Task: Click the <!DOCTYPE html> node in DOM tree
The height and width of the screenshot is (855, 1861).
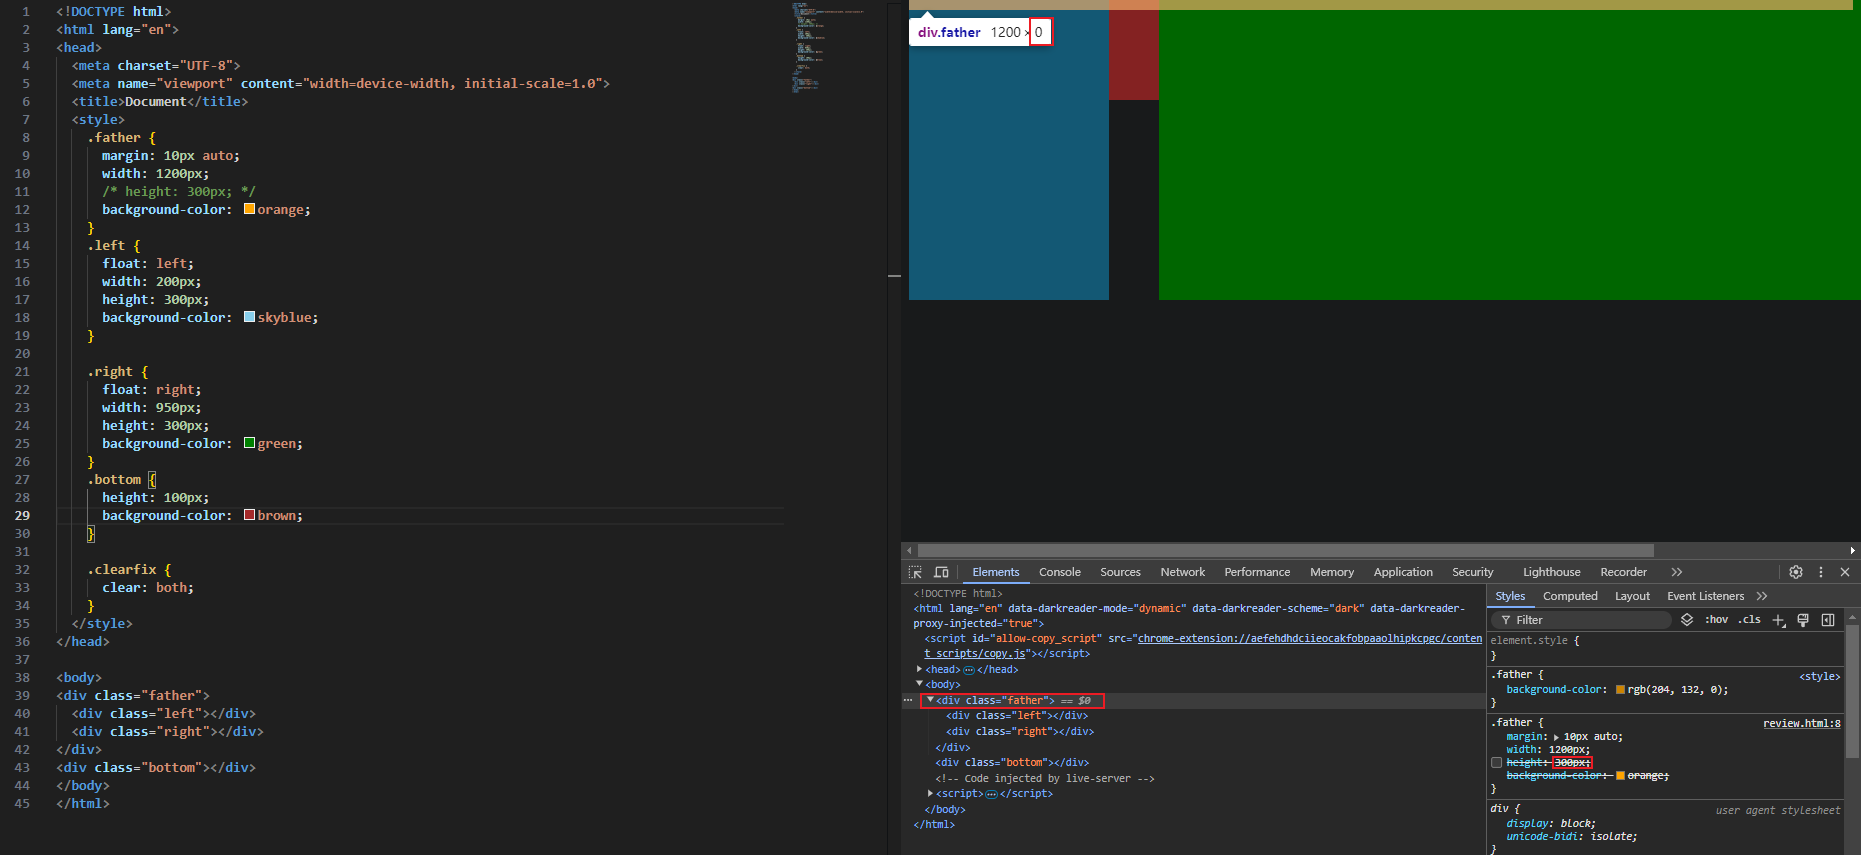Action: click(x=957, y=593)
